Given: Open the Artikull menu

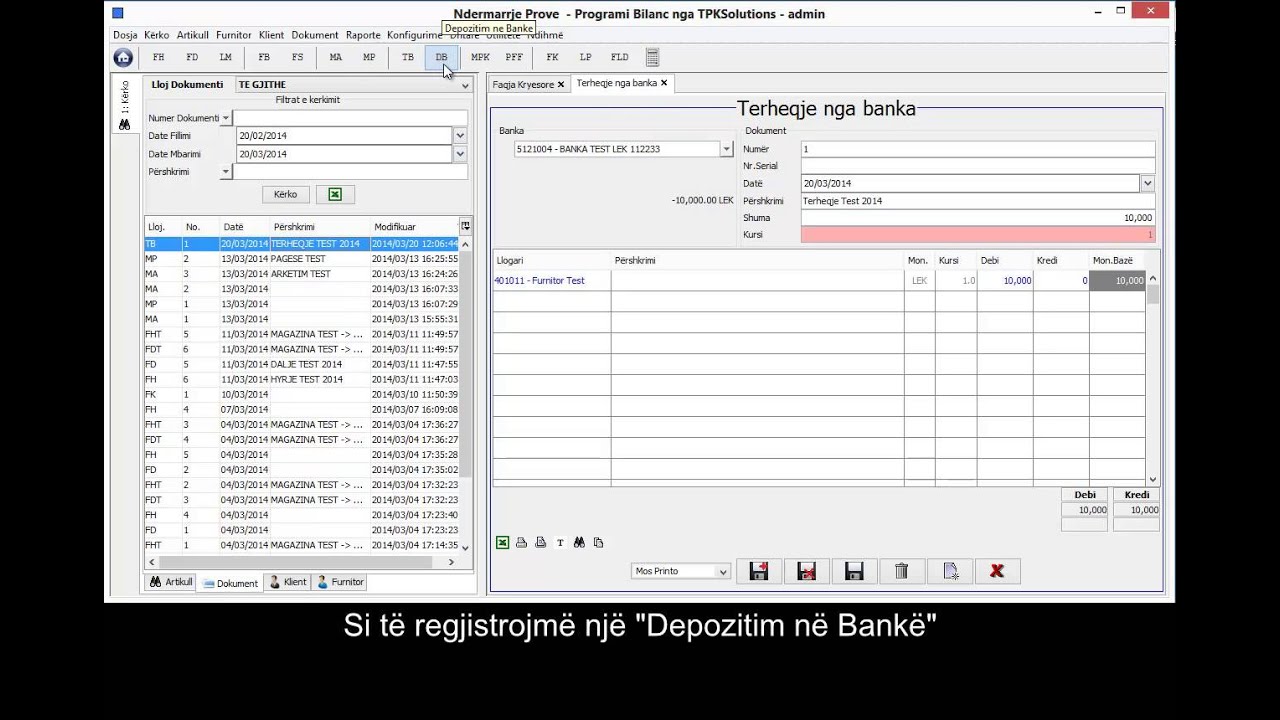Looking at the screenshot, I should [193, 35].
